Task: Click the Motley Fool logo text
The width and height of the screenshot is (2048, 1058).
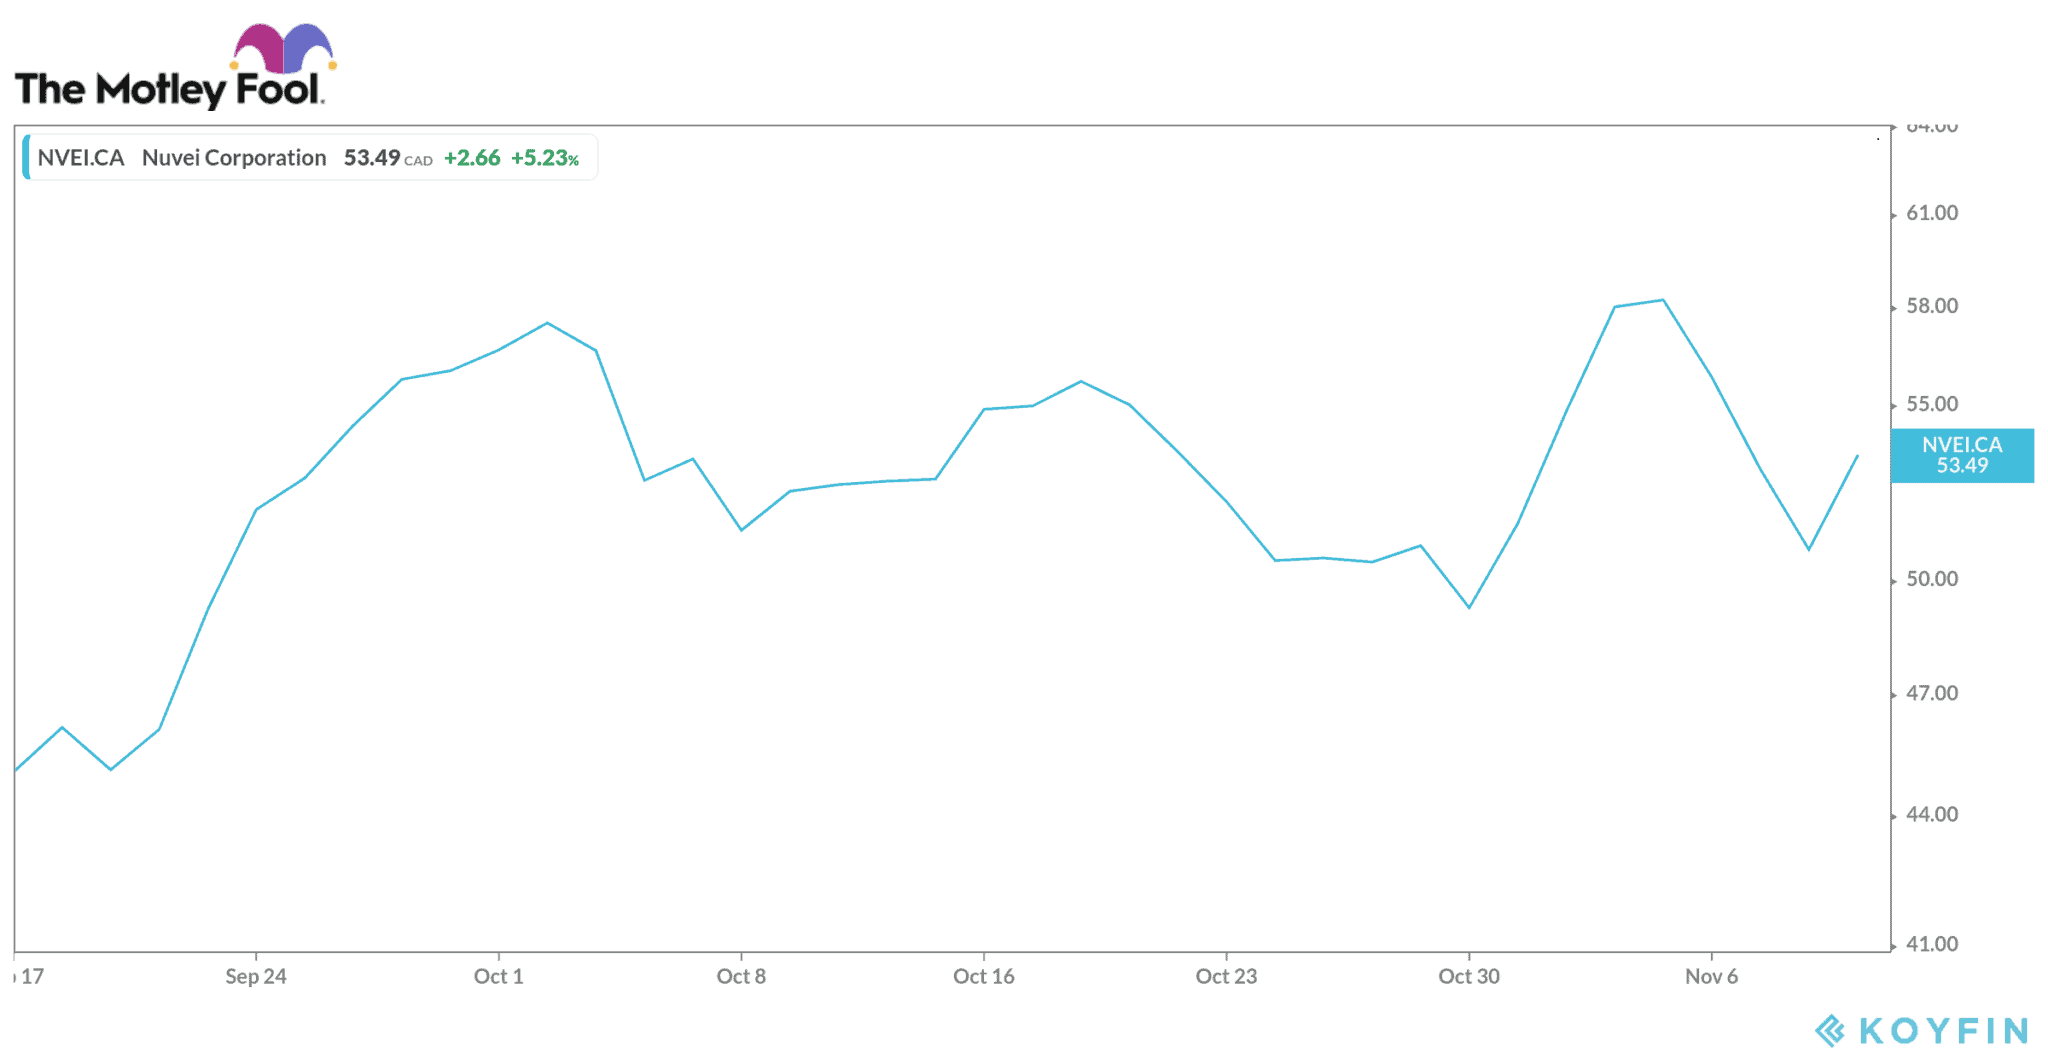Action: click(168, 90)
